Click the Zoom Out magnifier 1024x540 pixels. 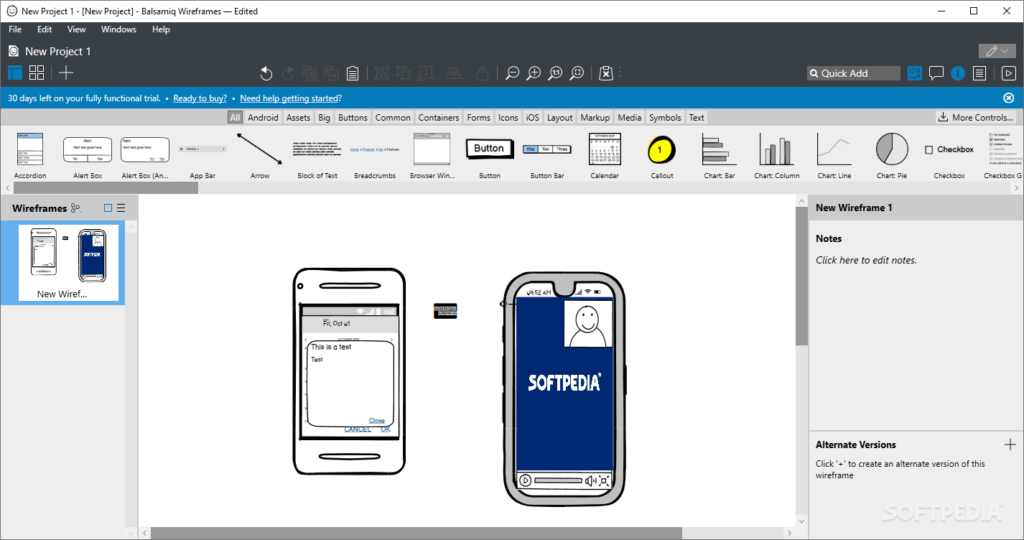(x=513, y=73)
